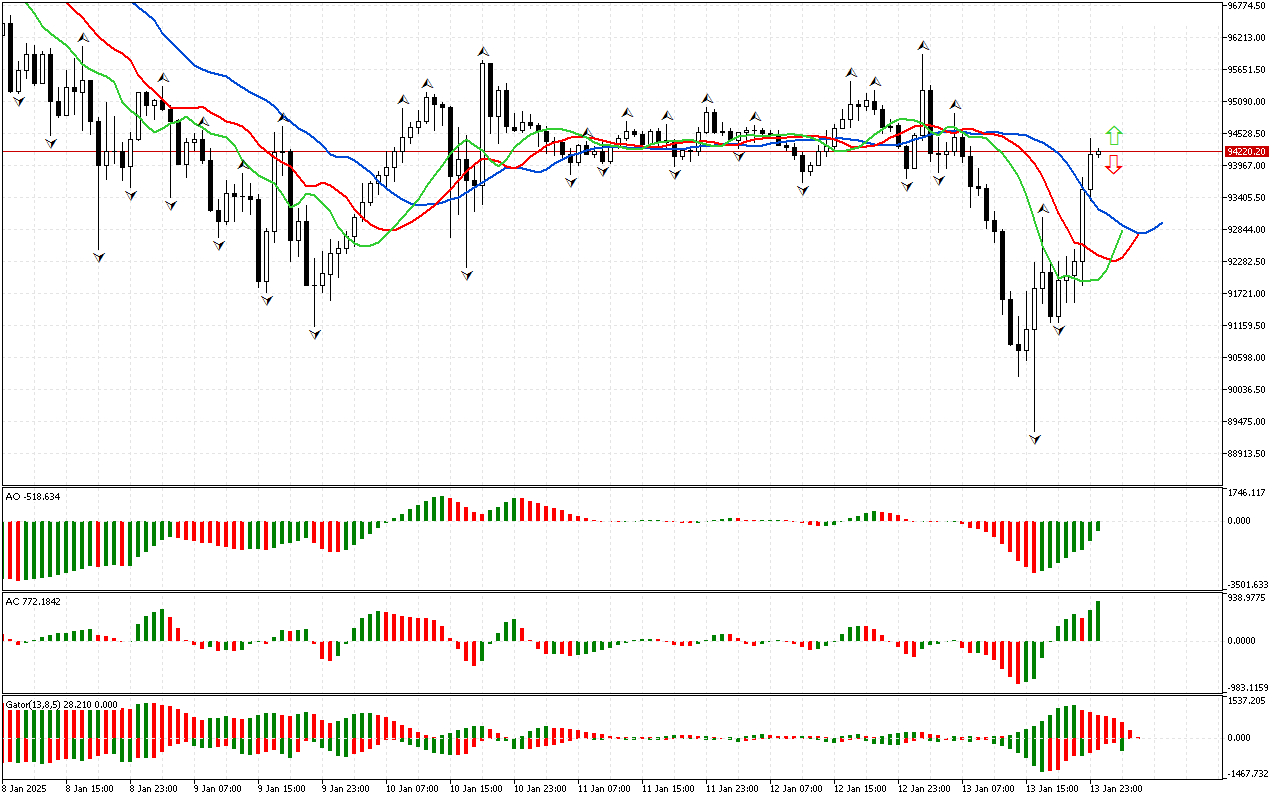Click the 13 Jan 23:00 time label
The image size is (1280, 800).
point(1114,788)
